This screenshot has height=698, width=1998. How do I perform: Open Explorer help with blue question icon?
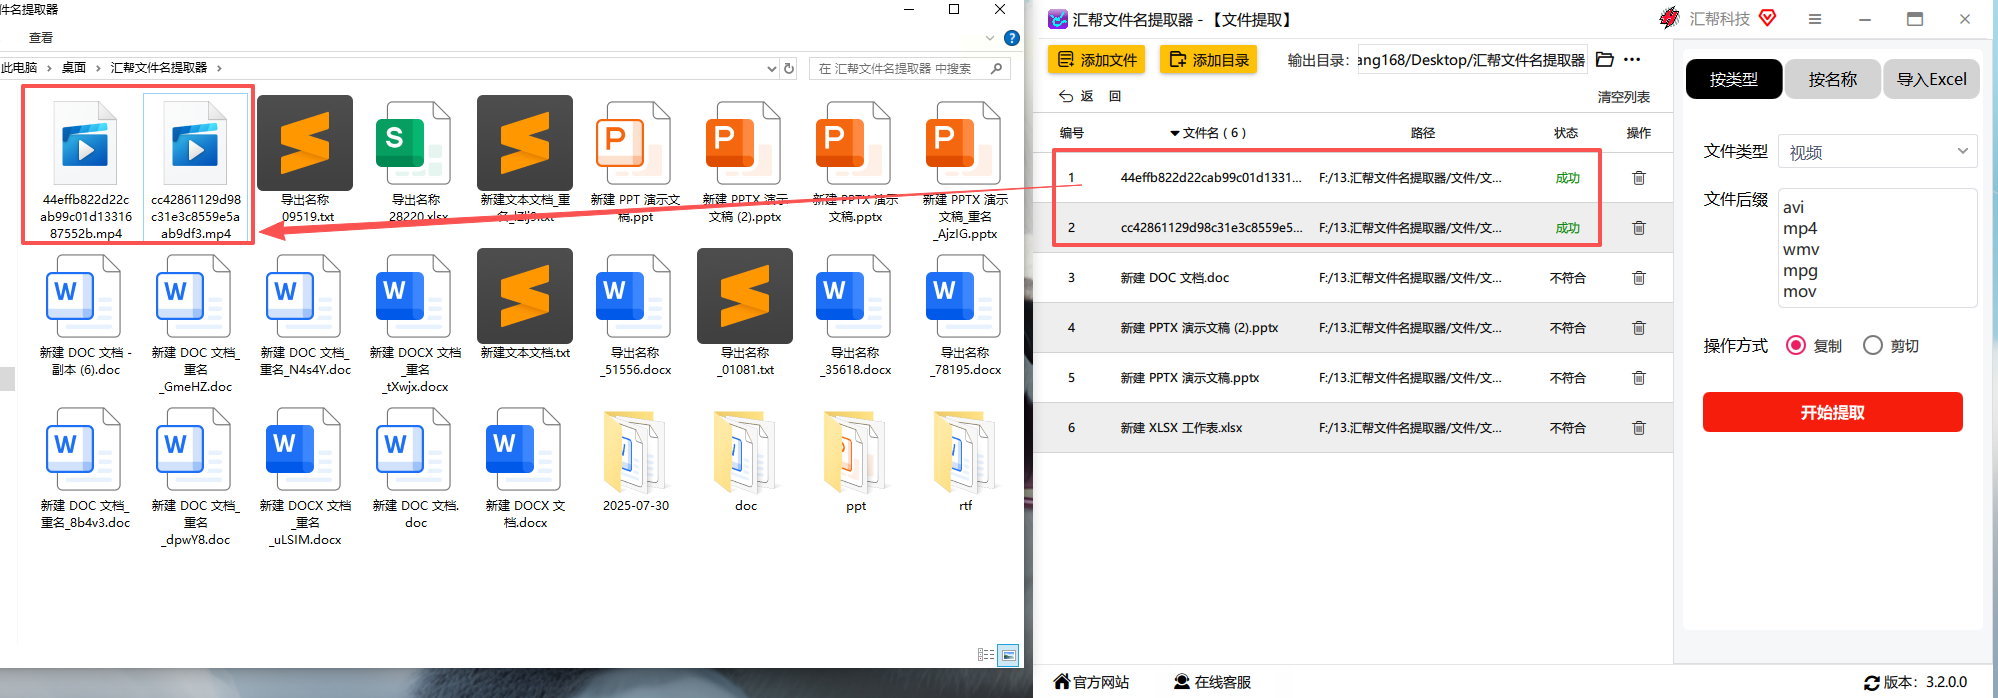pyautogui.click(x=1012, y=38)
